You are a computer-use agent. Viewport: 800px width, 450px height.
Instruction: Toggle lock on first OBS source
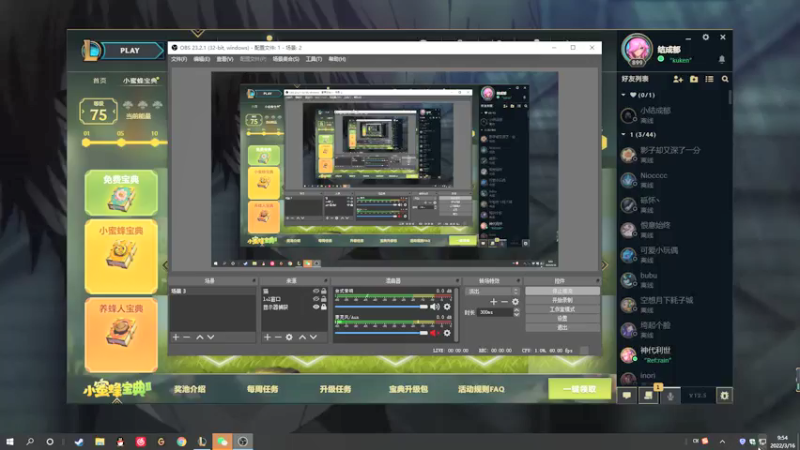point(323,291)
